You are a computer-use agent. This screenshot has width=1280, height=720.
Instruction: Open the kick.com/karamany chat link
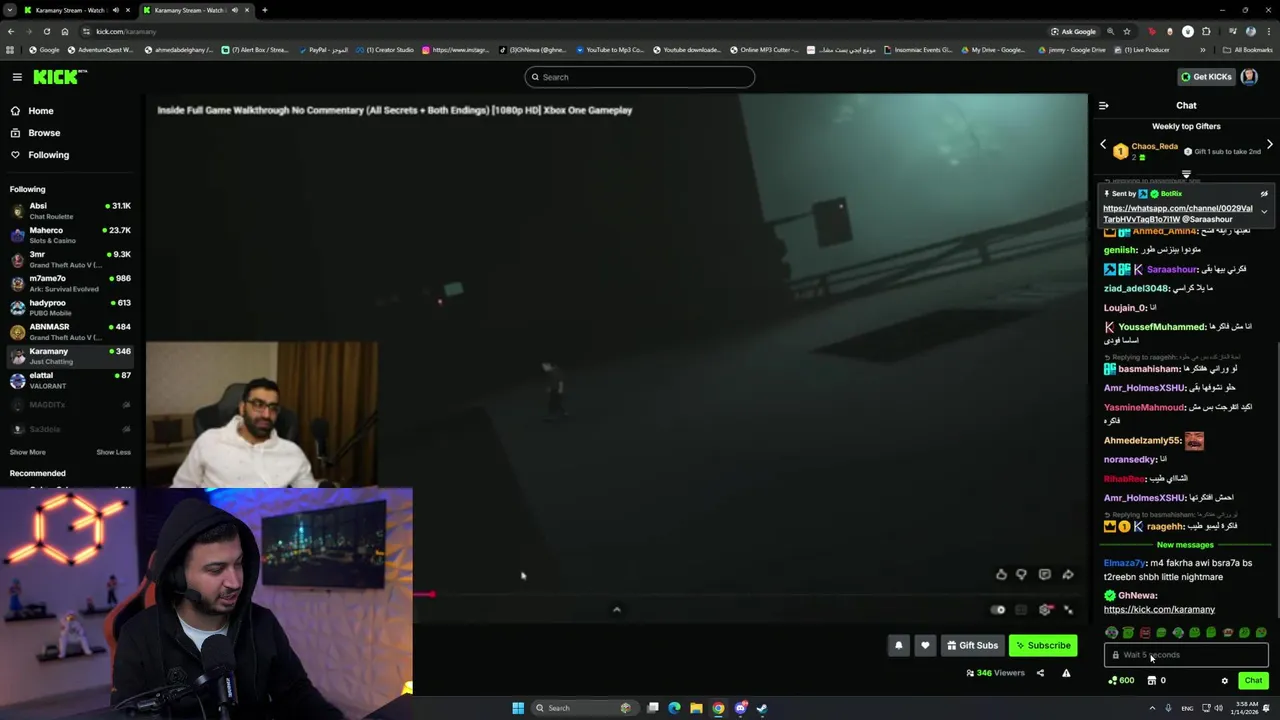pyautogui.click(x=1159, y=609)
